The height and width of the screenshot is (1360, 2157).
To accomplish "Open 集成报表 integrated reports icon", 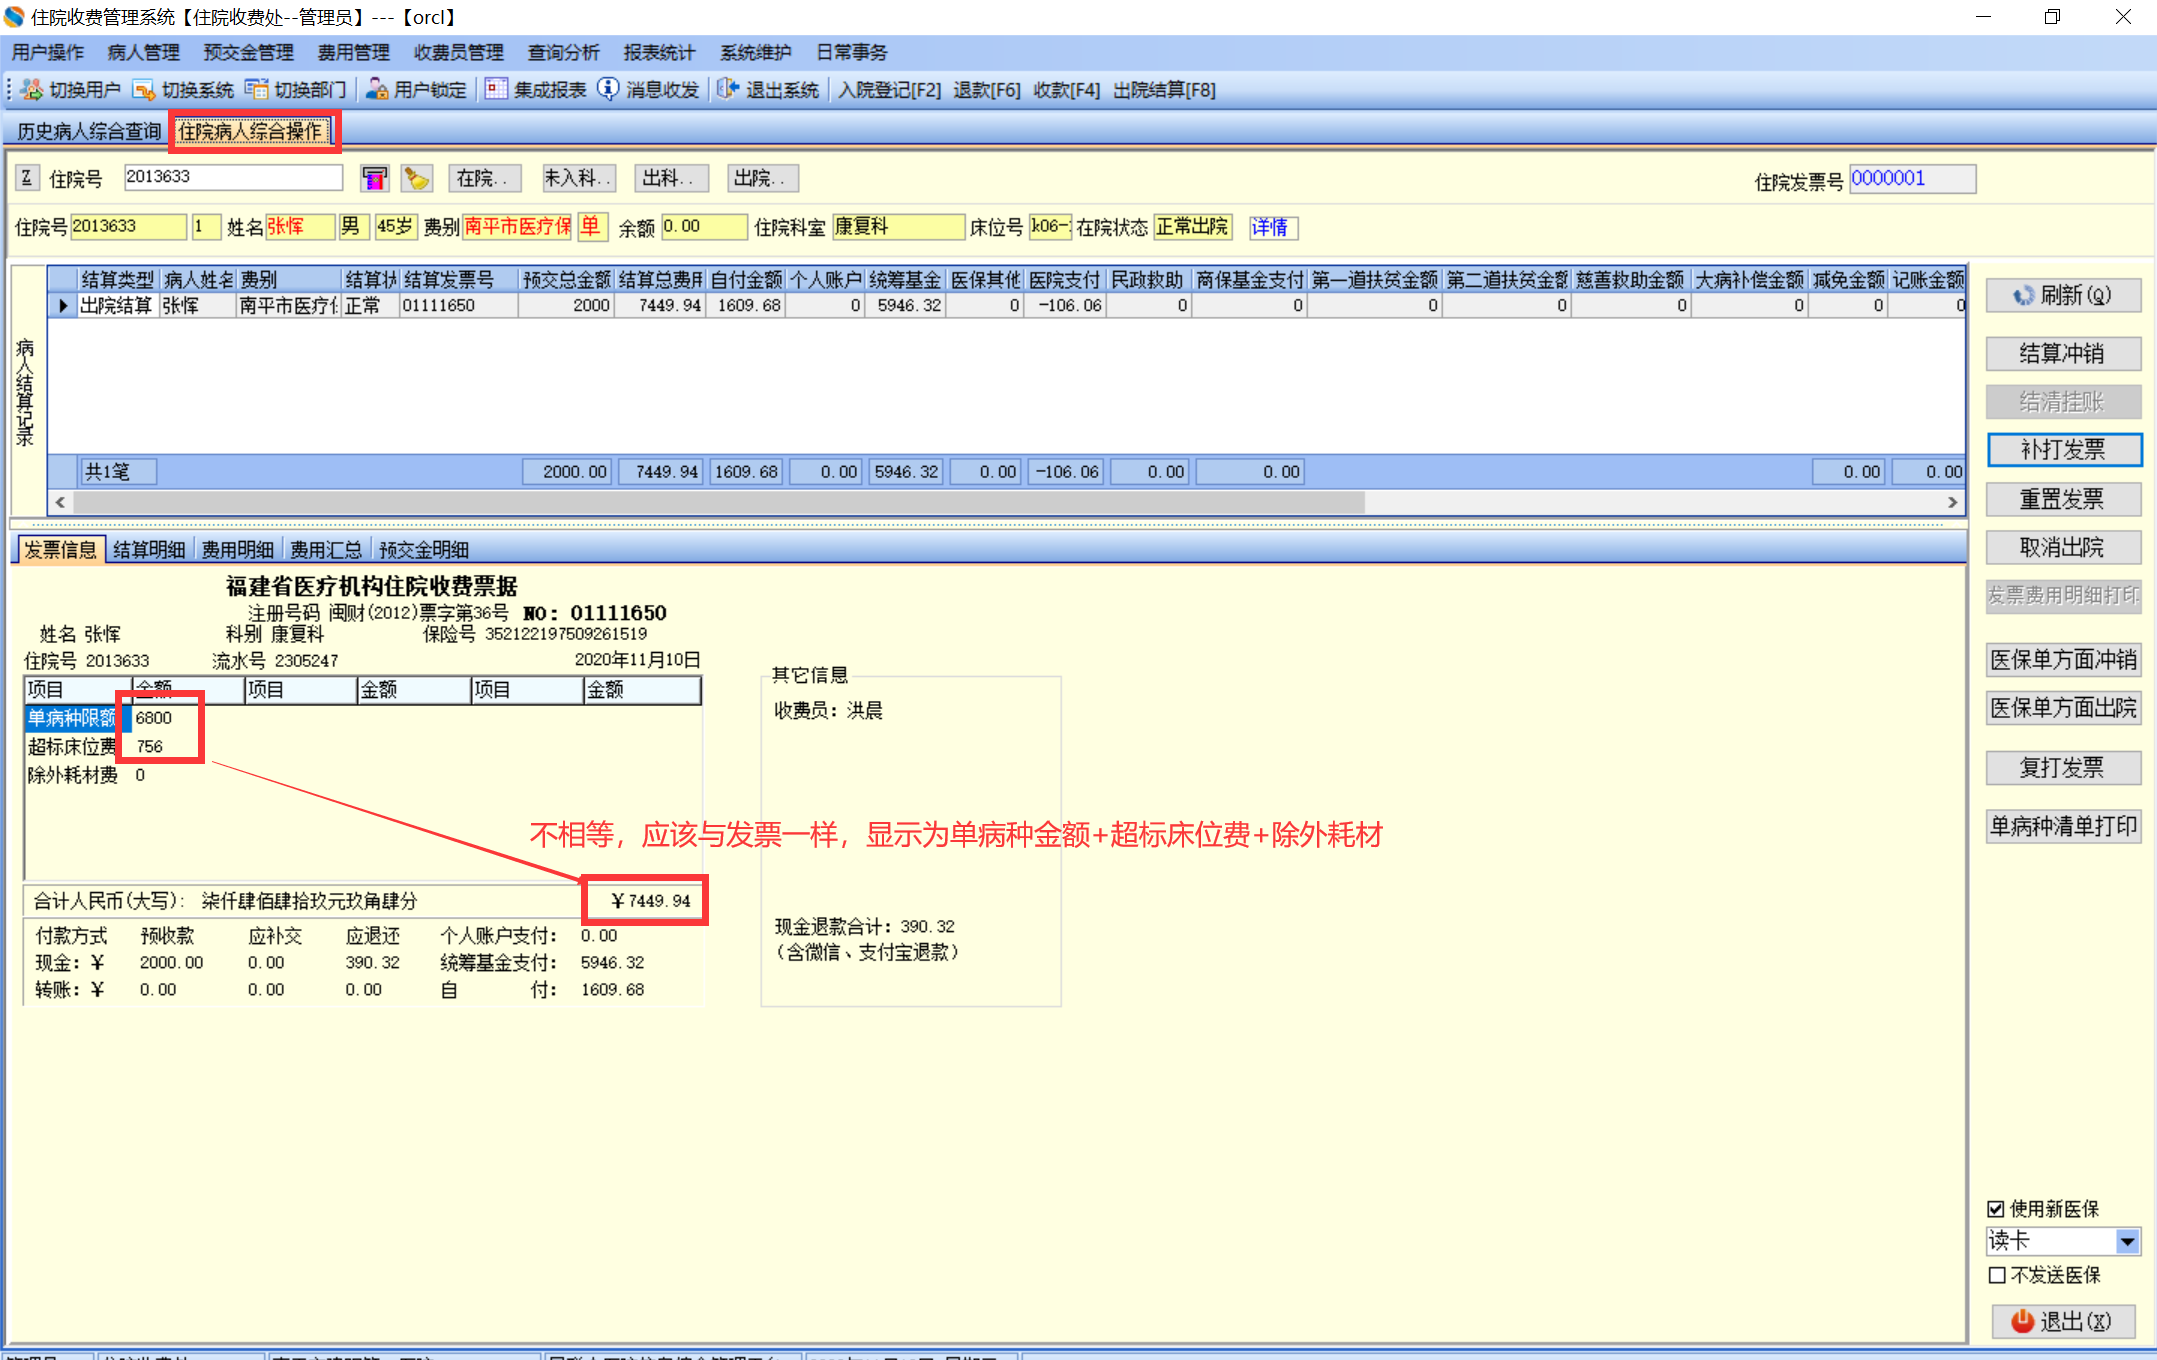I will point(496,90).
